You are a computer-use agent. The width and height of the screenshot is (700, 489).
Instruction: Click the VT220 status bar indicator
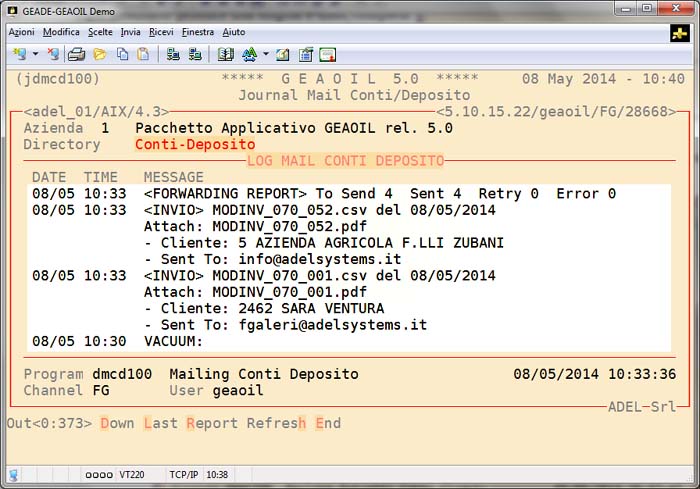click(x=132, y=475)
